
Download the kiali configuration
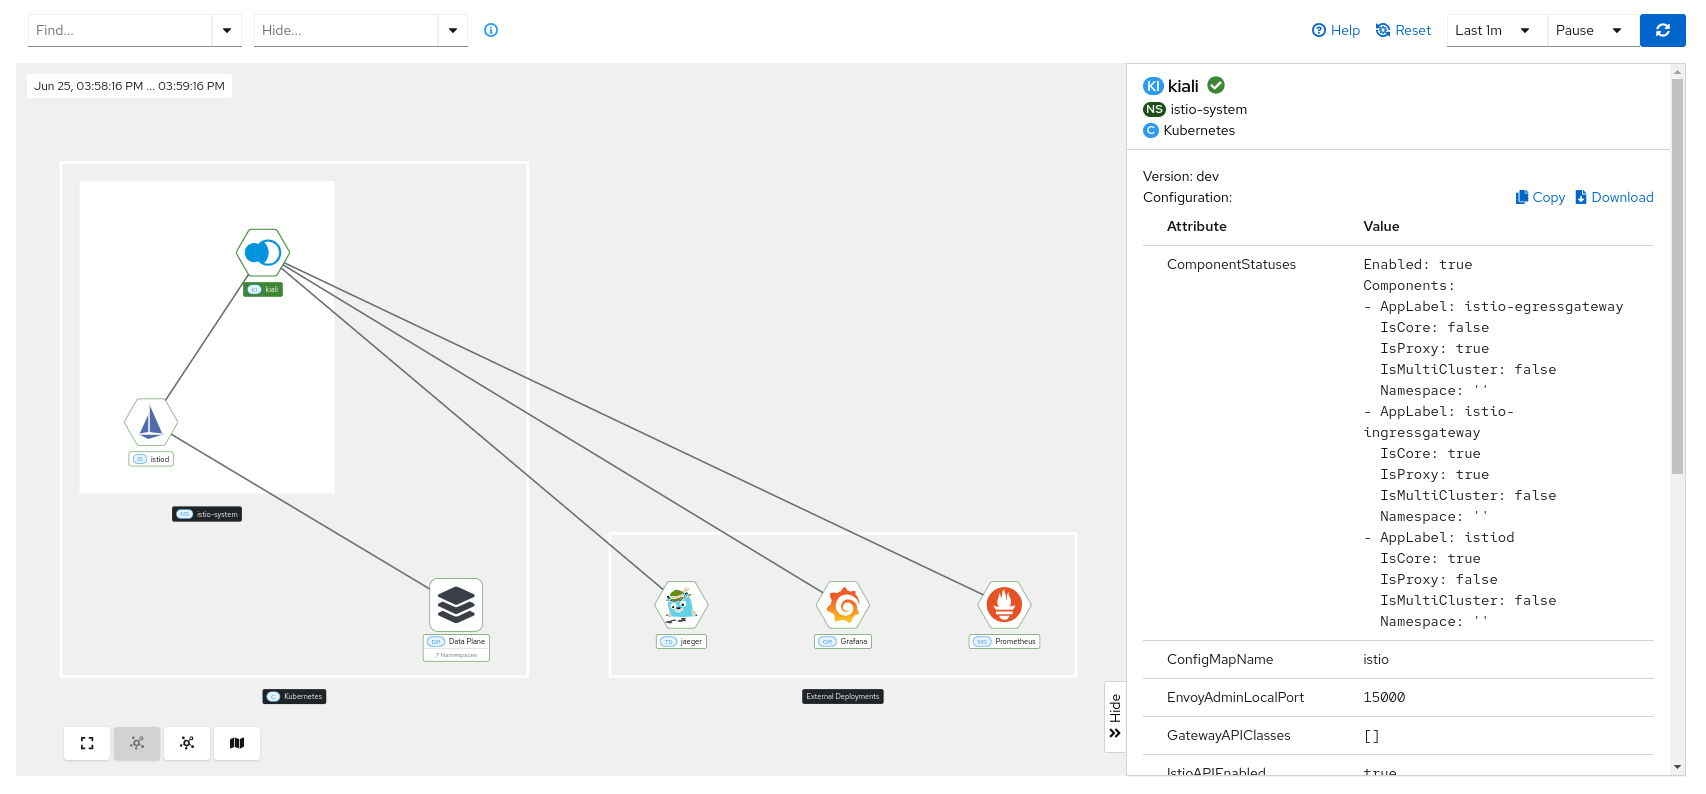[x=1614, y=197]
